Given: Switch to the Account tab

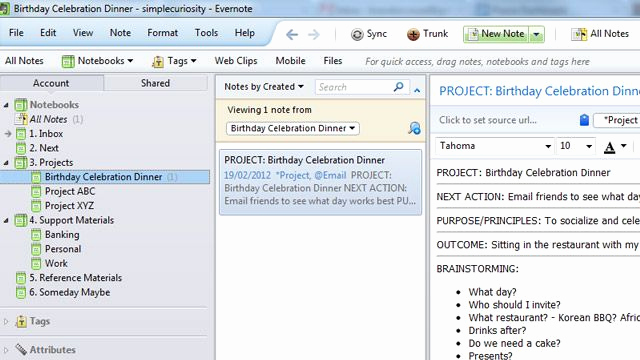Looking at the screenshot, I should [51, 83].
